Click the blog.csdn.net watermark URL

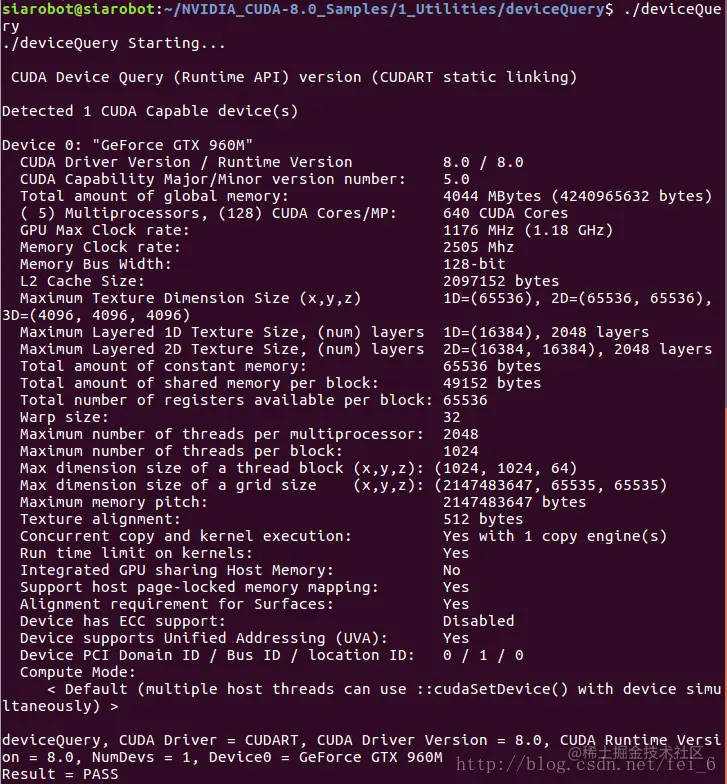(586, 764)
